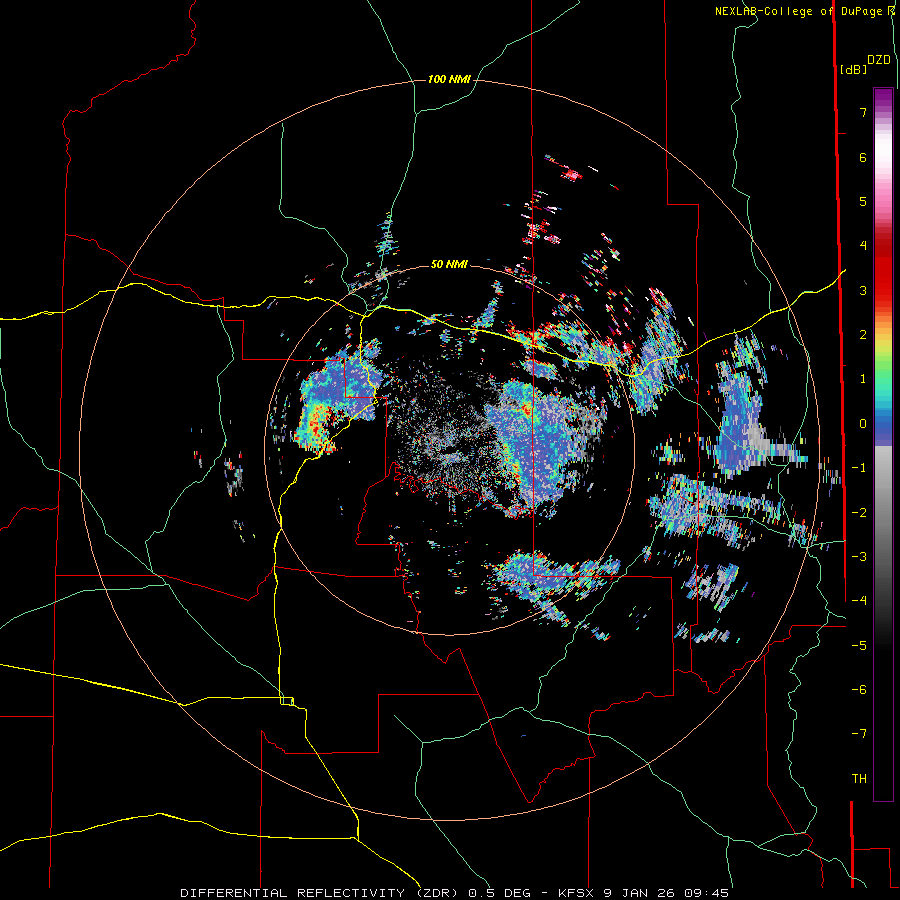Click the "[dB]" units label
The height and width of the screenshot is (900, 900).
[854, 69]
